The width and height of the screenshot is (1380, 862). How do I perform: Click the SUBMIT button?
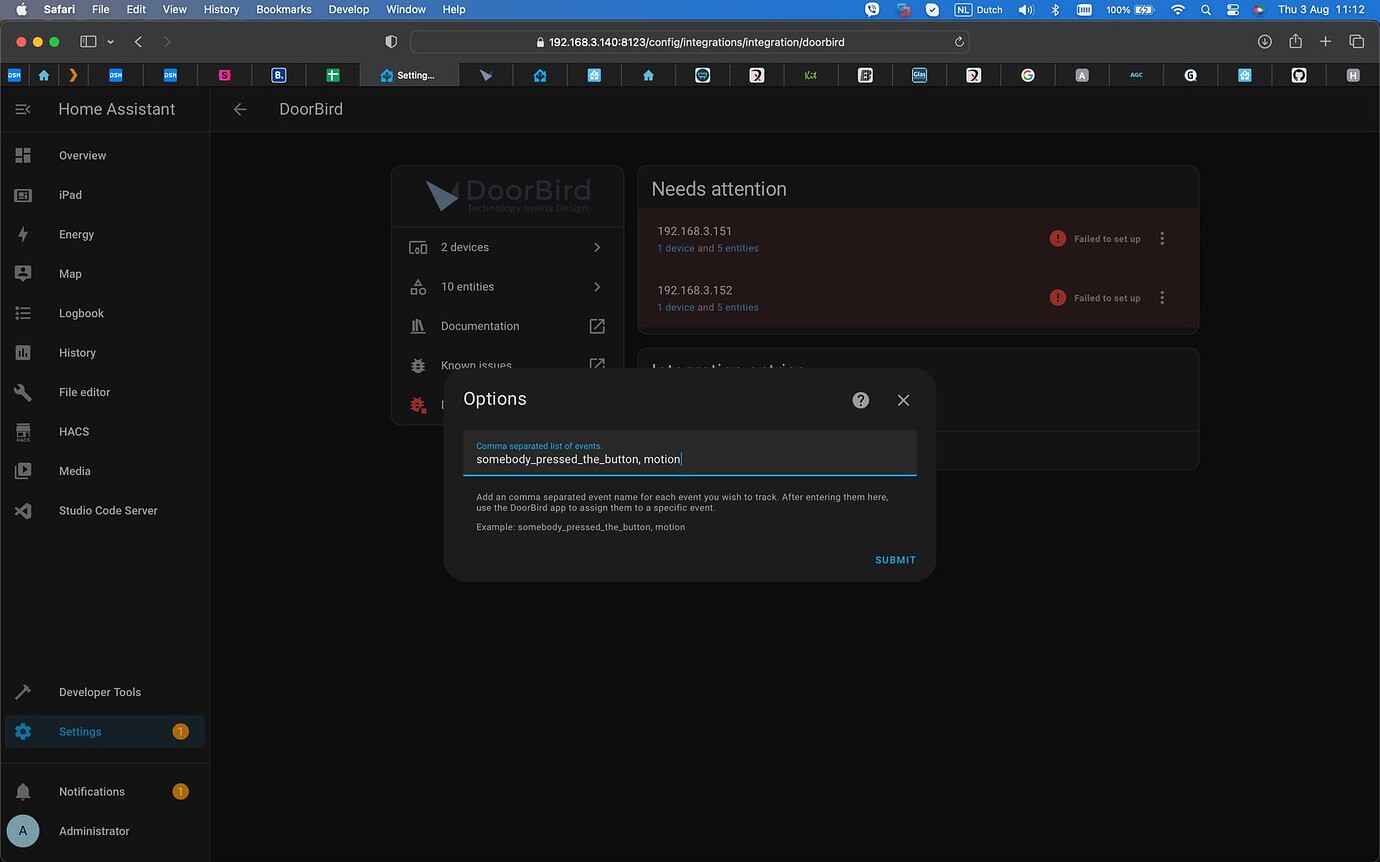pos(893,559)
